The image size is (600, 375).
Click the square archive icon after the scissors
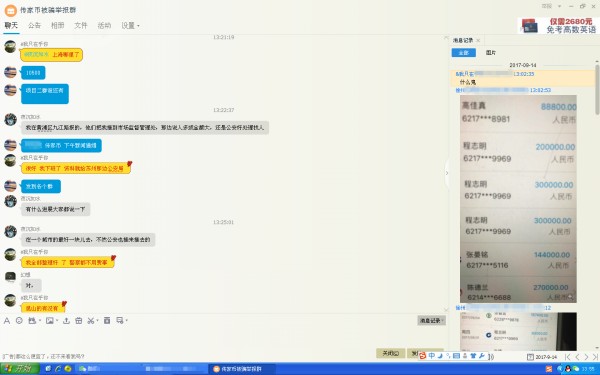107,321
